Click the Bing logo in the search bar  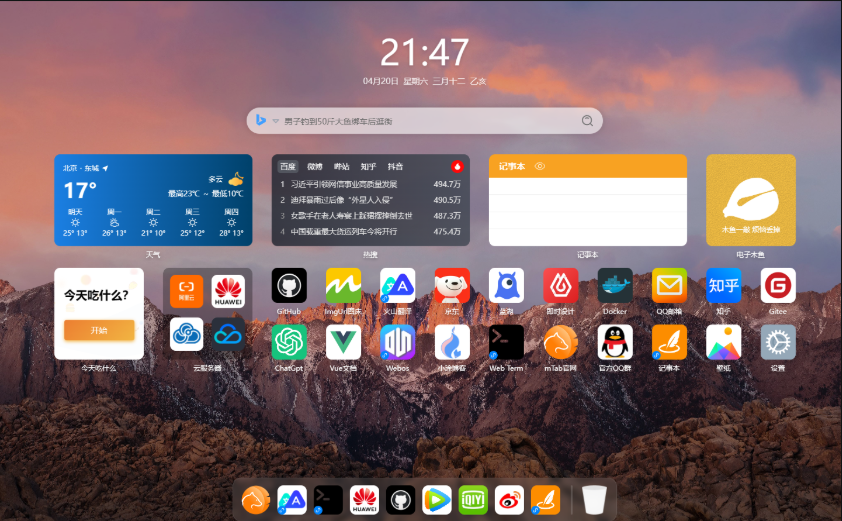(261, 120)
